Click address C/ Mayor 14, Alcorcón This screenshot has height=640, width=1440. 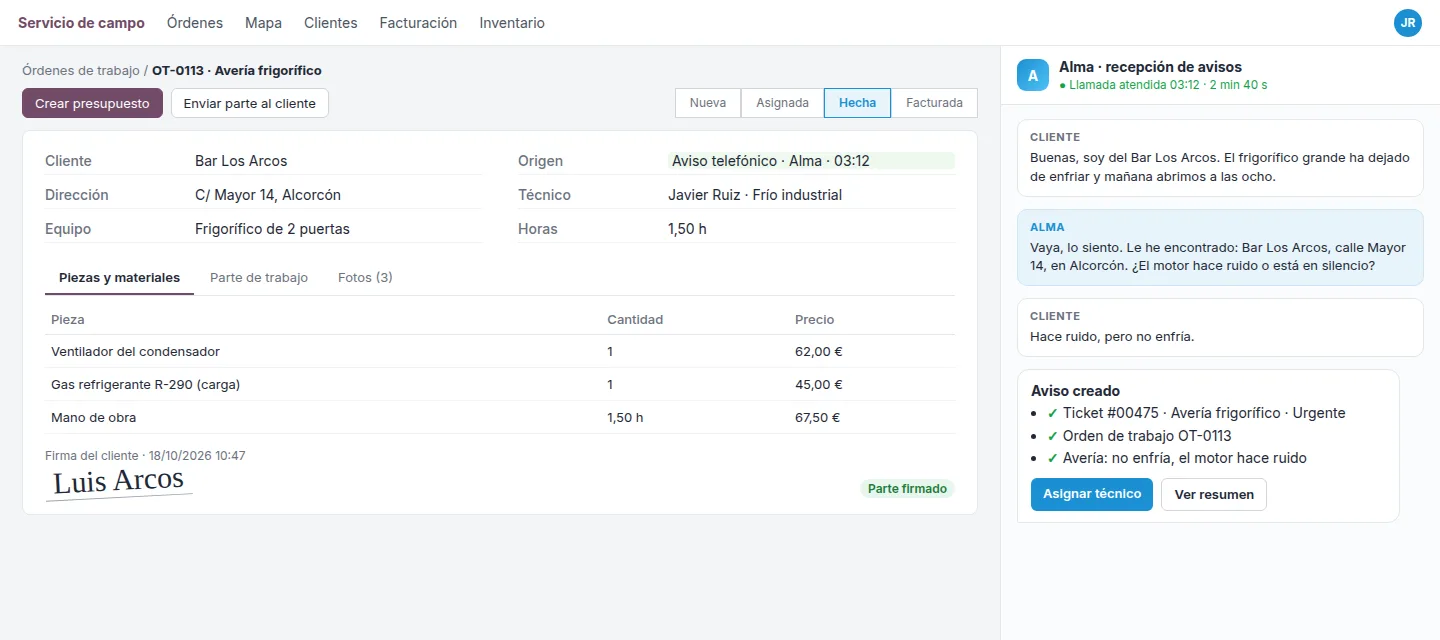tap(268, 195)
